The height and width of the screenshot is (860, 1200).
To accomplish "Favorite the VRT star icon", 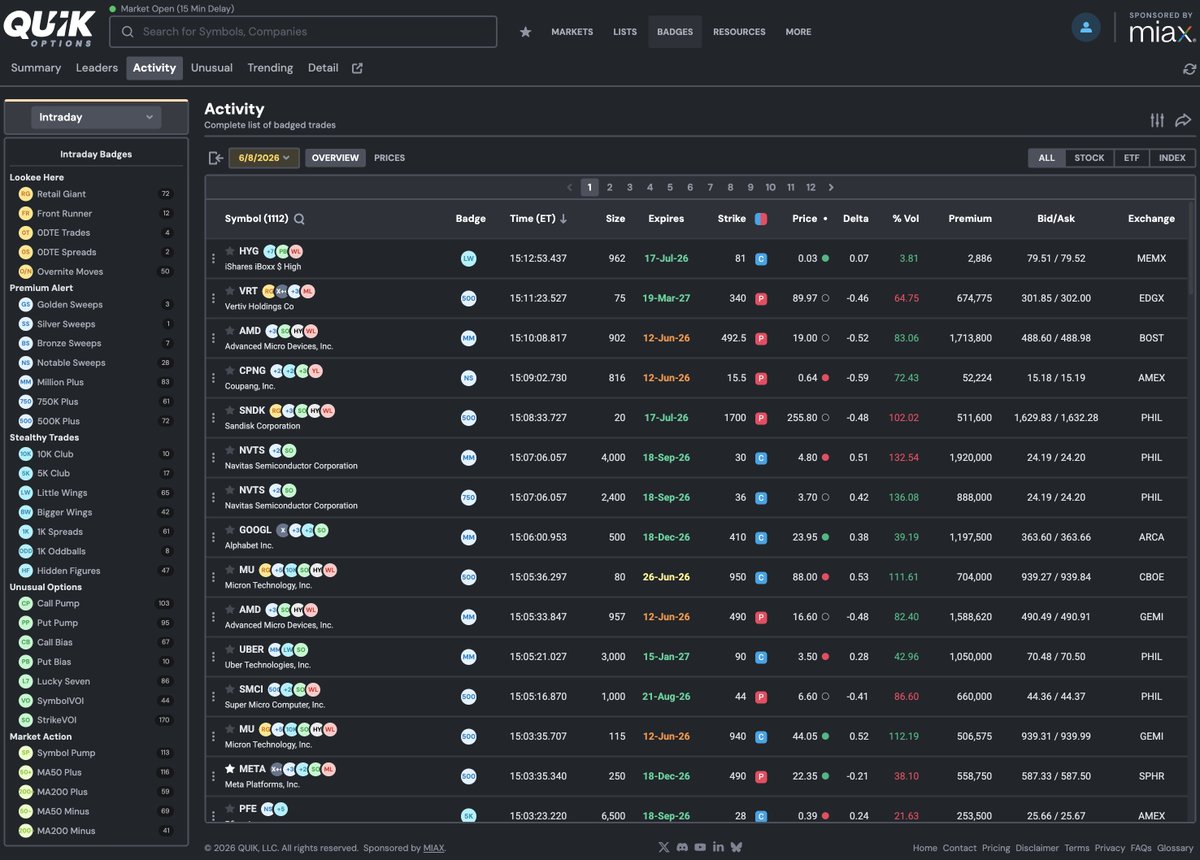I will (x=230, y=291).
